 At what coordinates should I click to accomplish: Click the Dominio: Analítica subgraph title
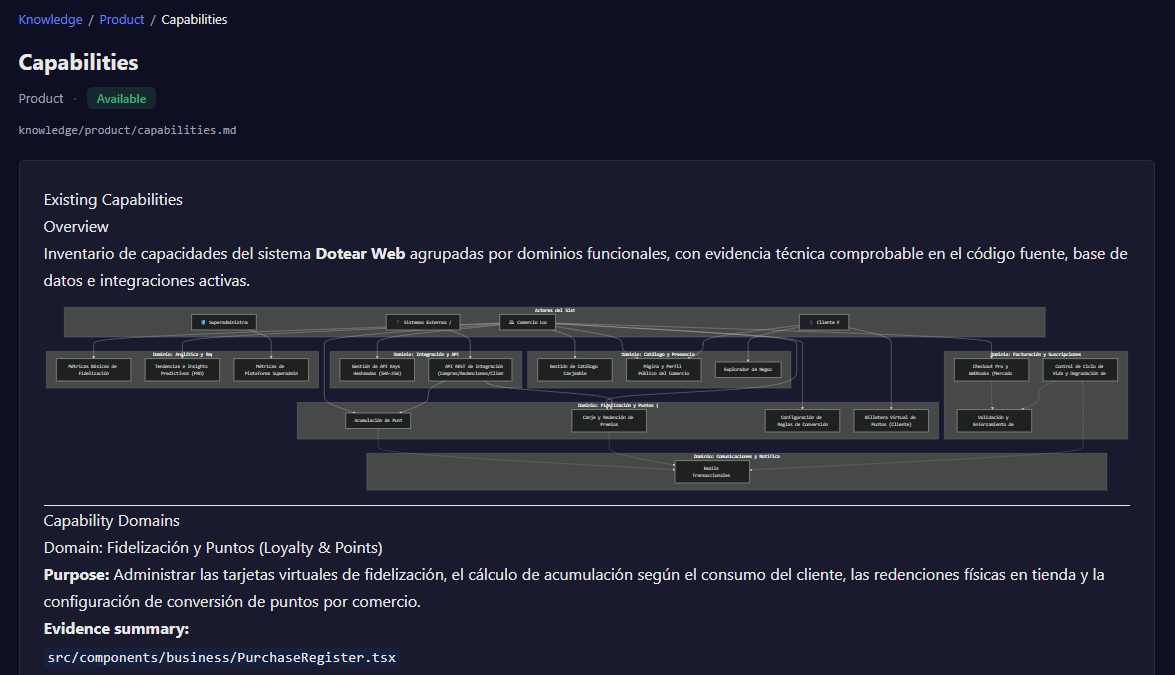click(182, 354)
